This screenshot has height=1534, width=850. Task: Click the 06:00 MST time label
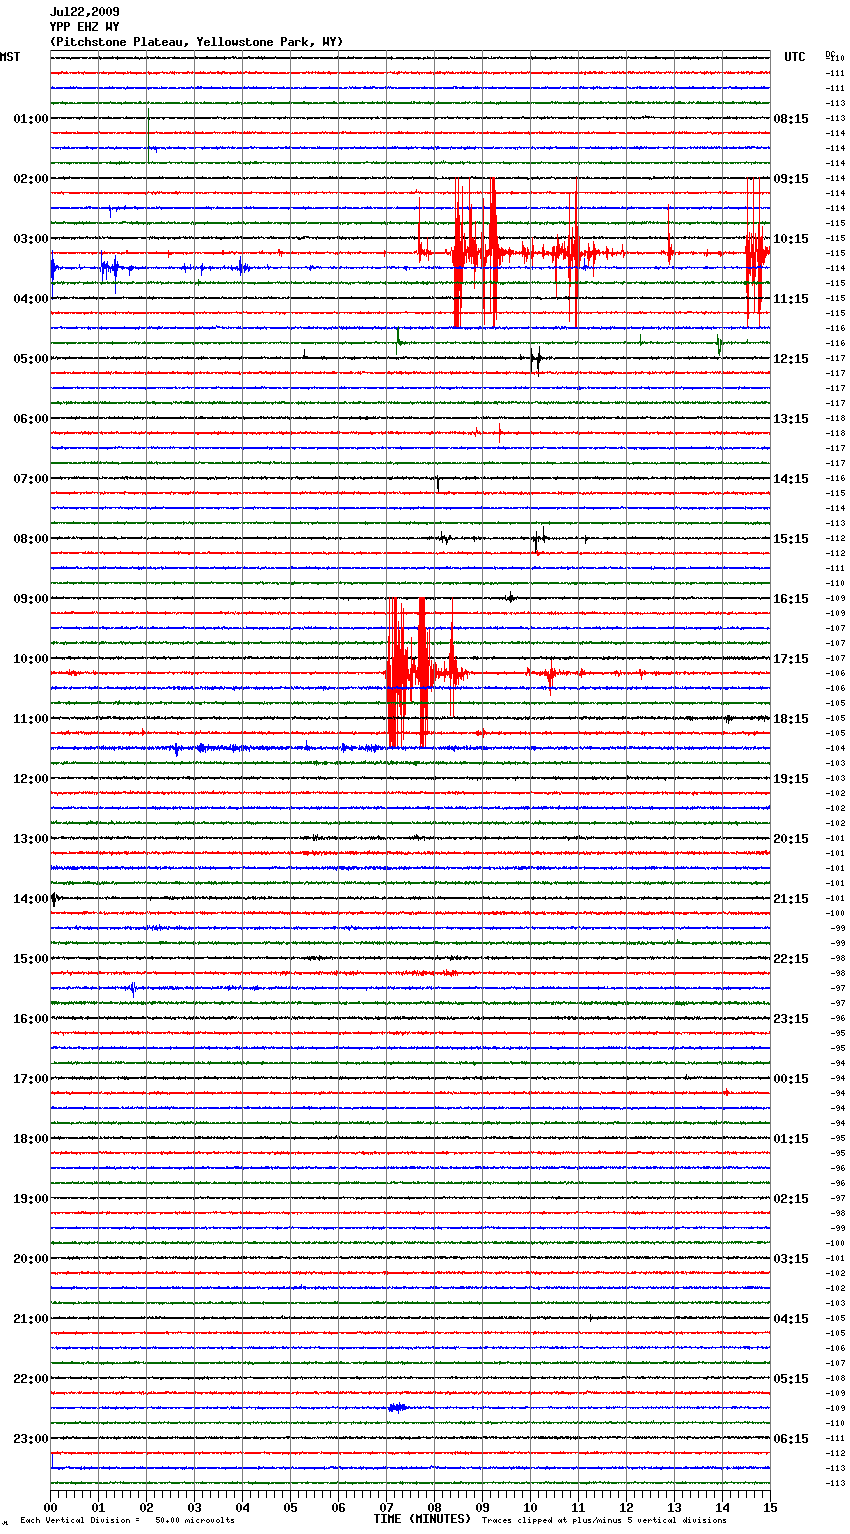point(31,419)
